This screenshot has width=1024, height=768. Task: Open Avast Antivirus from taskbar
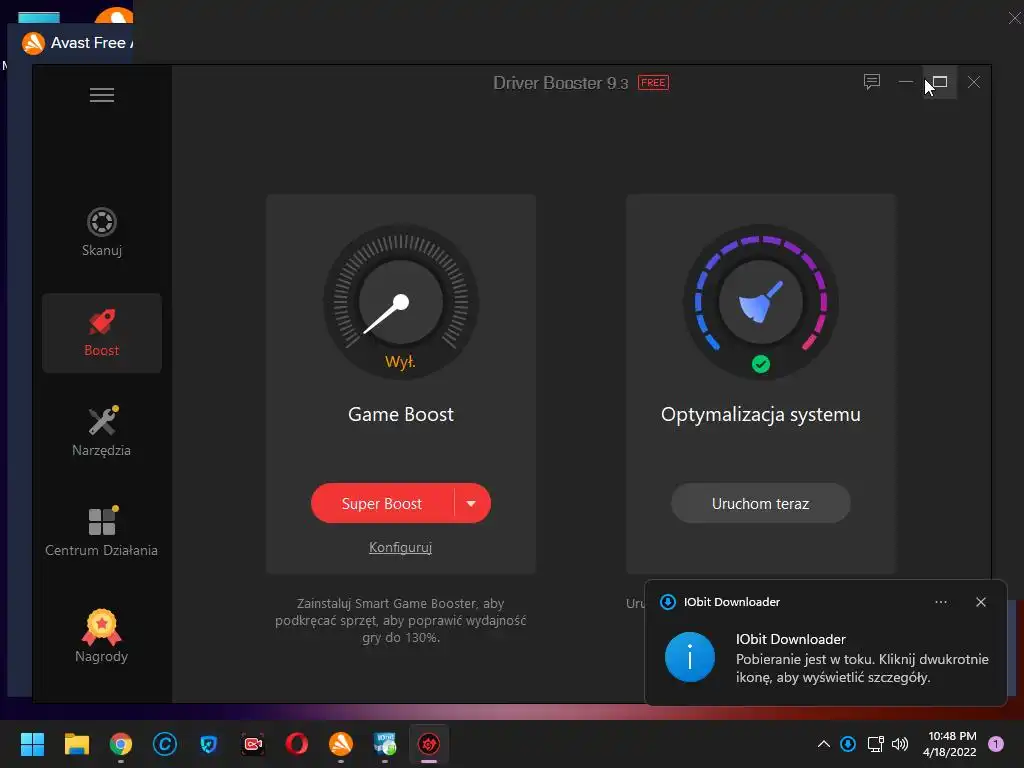341,744
